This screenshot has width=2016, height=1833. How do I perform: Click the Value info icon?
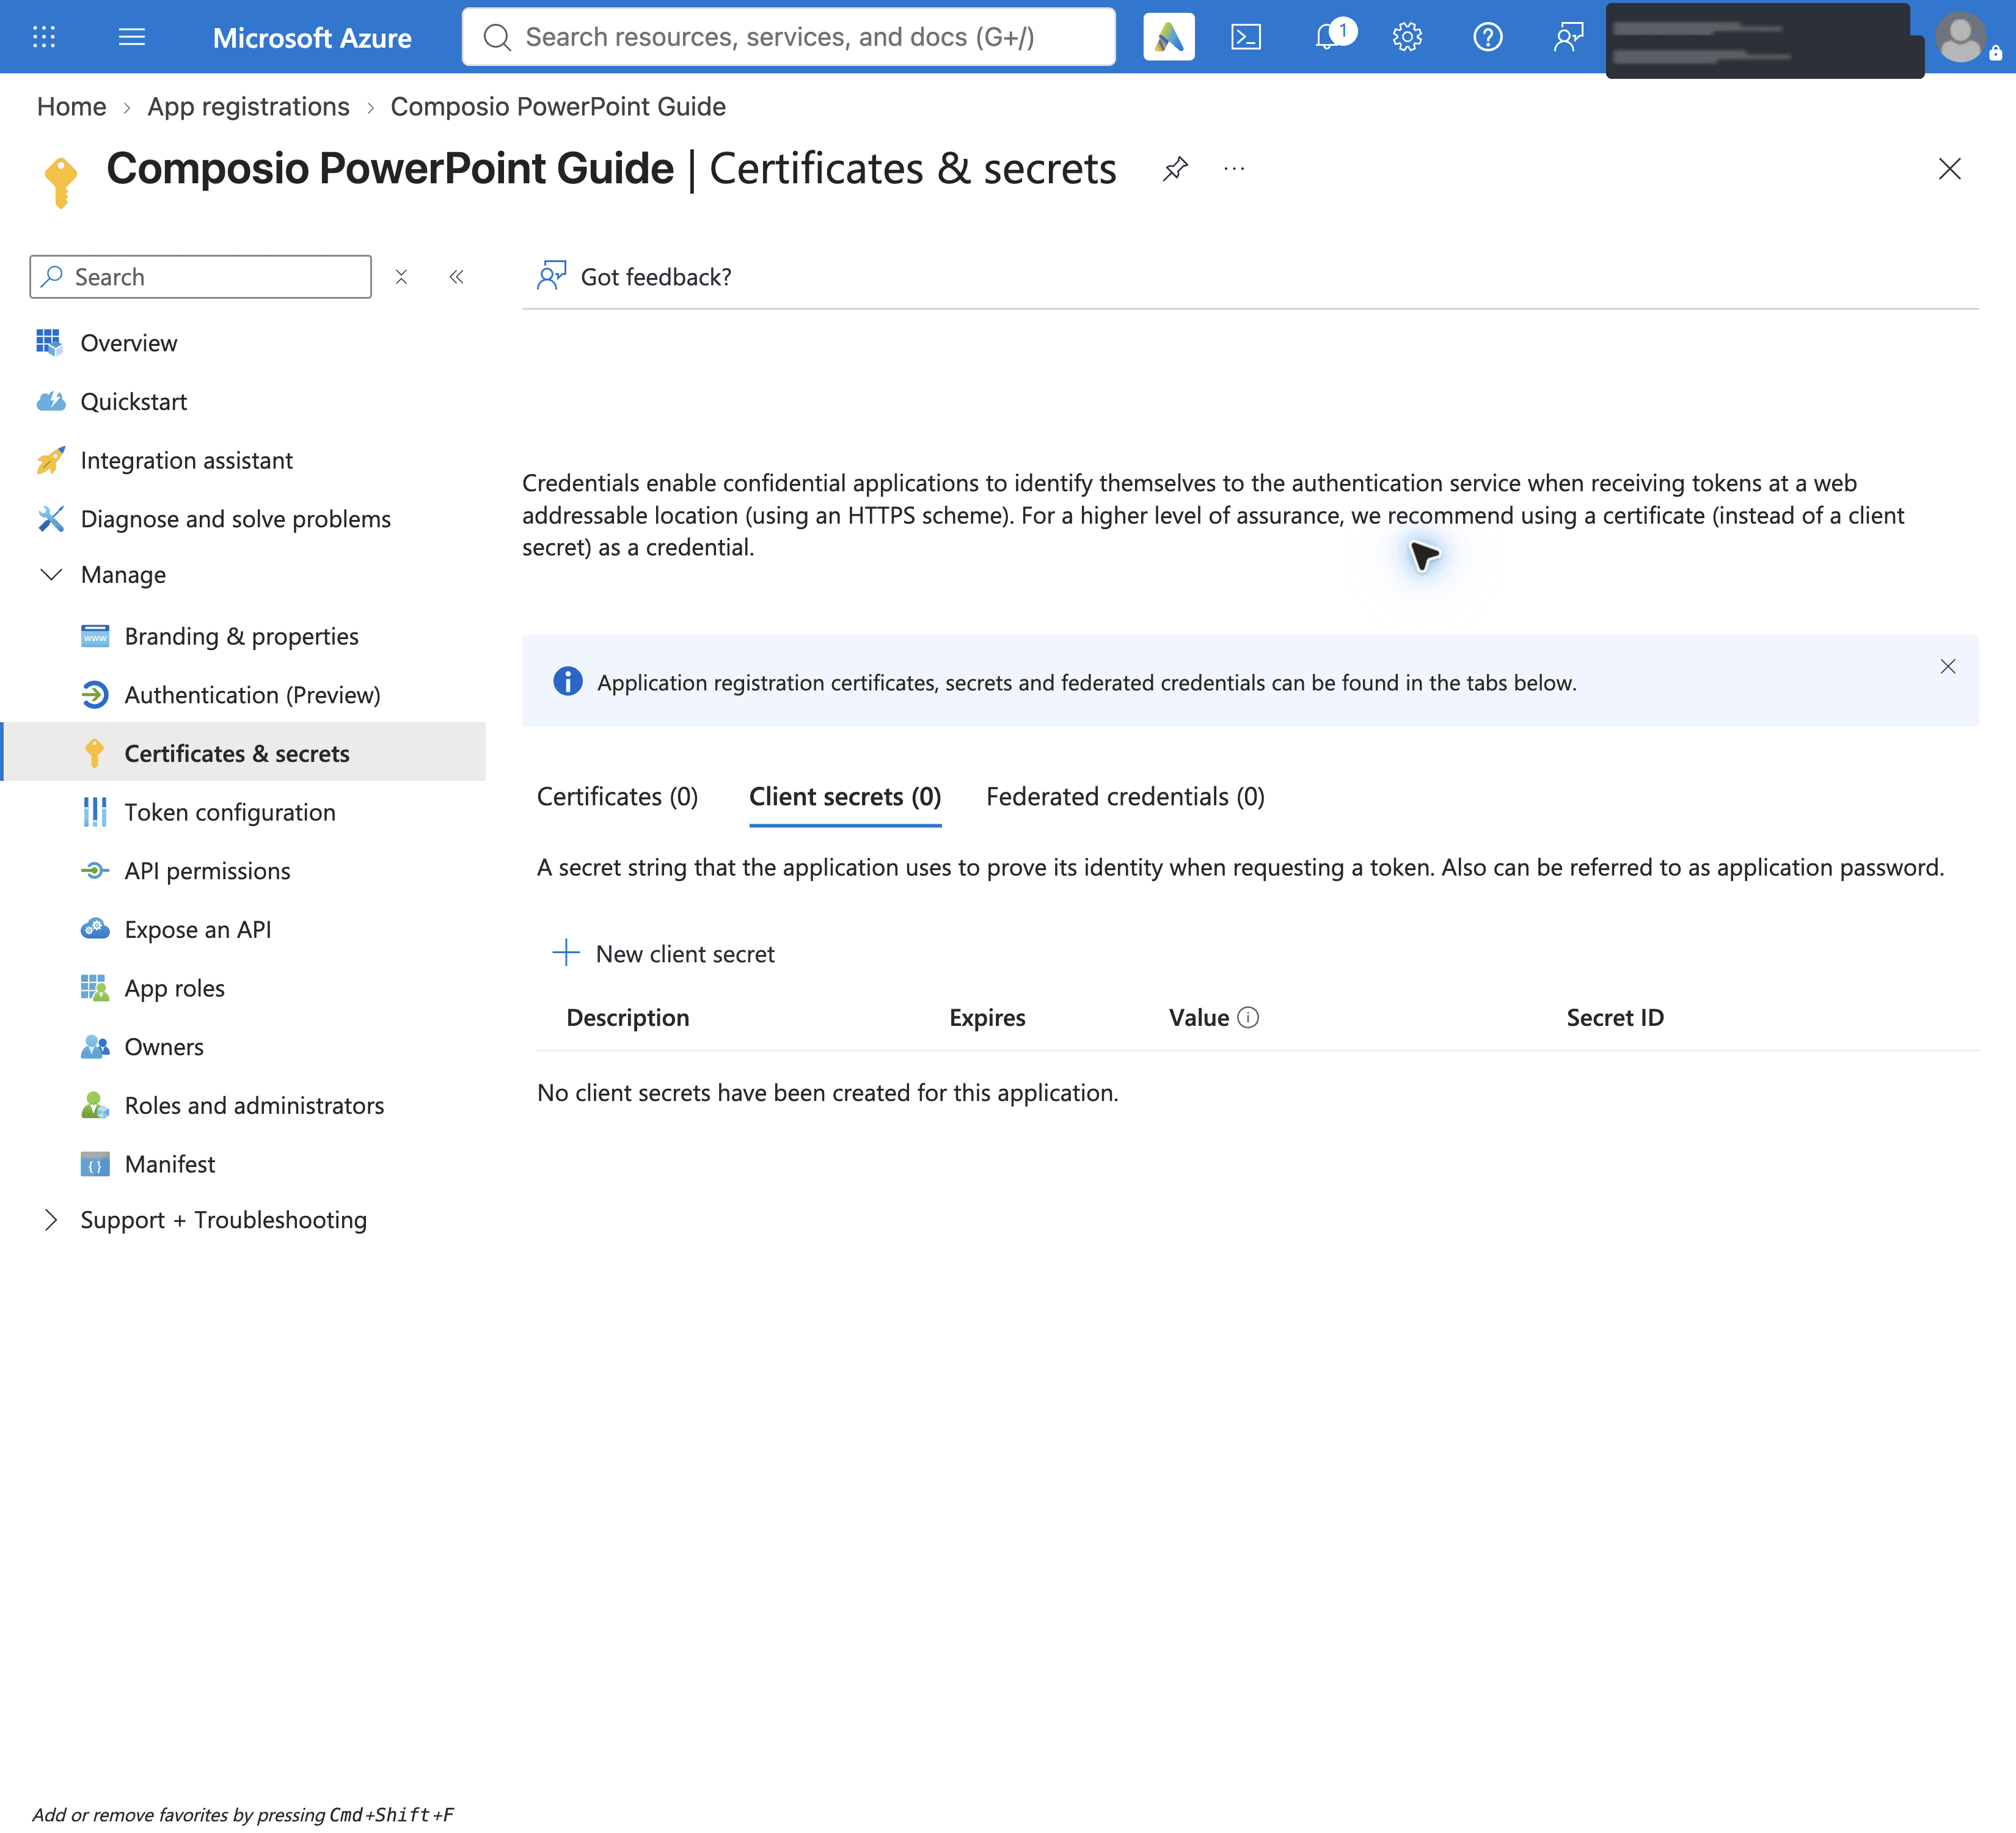coord(1248,1017)
